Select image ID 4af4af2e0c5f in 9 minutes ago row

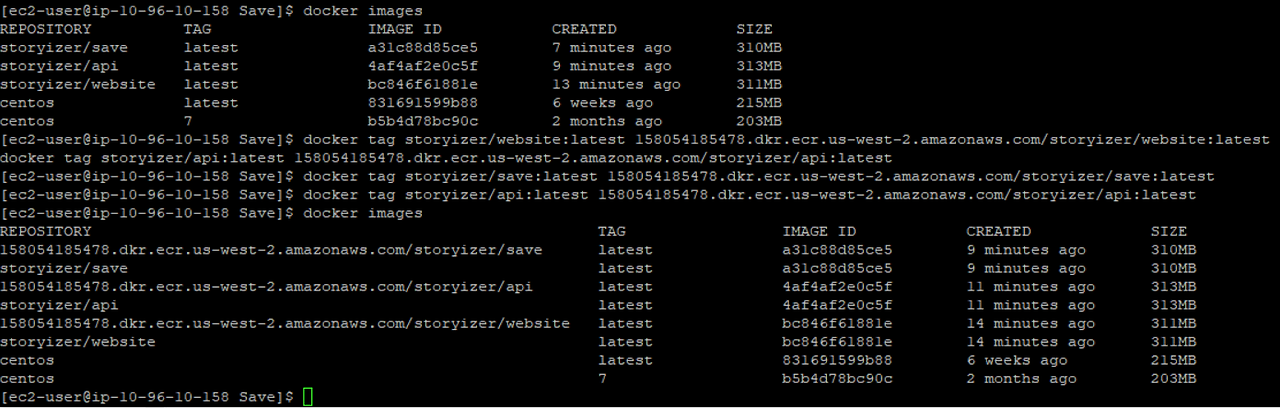pyautogui.click(x=423, y=66)
